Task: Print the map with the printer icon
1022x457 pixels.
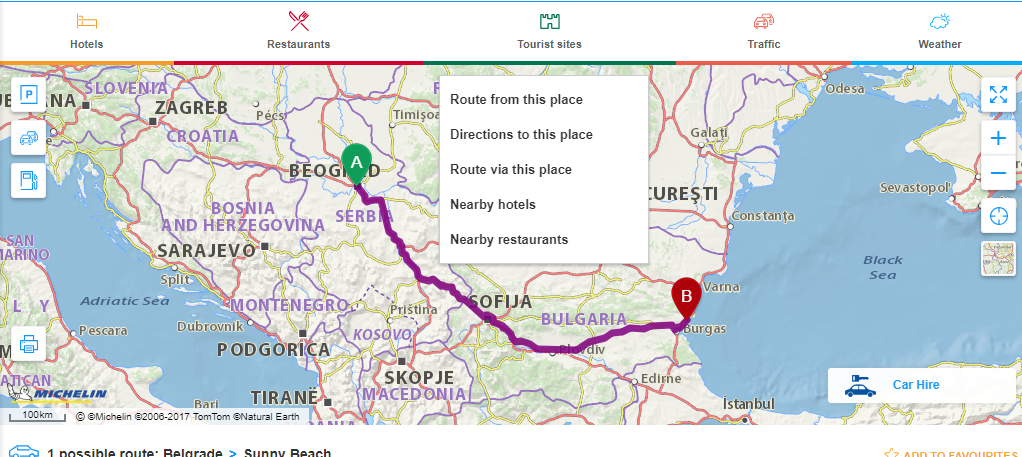Action: [x=28, y=345]
